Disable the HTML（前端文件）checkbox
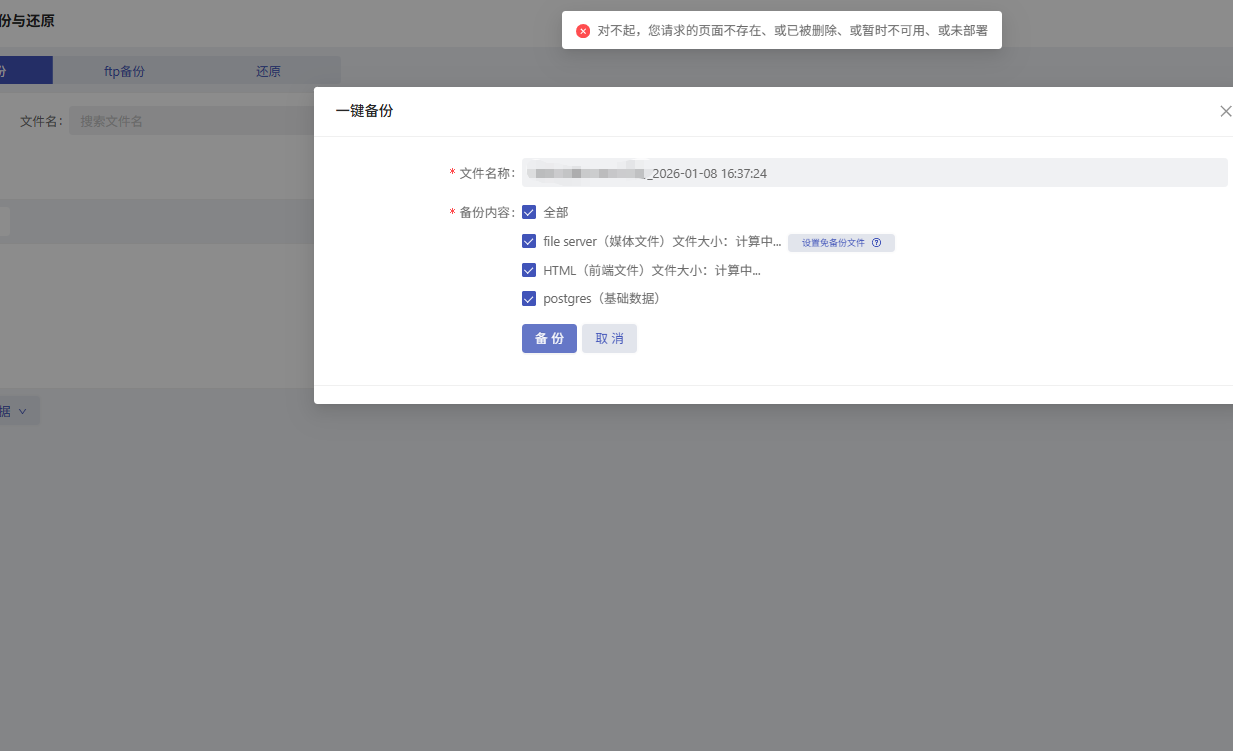 [529, 270]
